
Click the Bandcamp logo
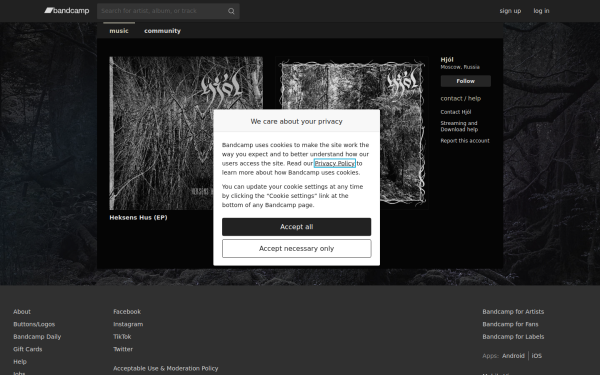pyautogui.click(x=67, y=11)
